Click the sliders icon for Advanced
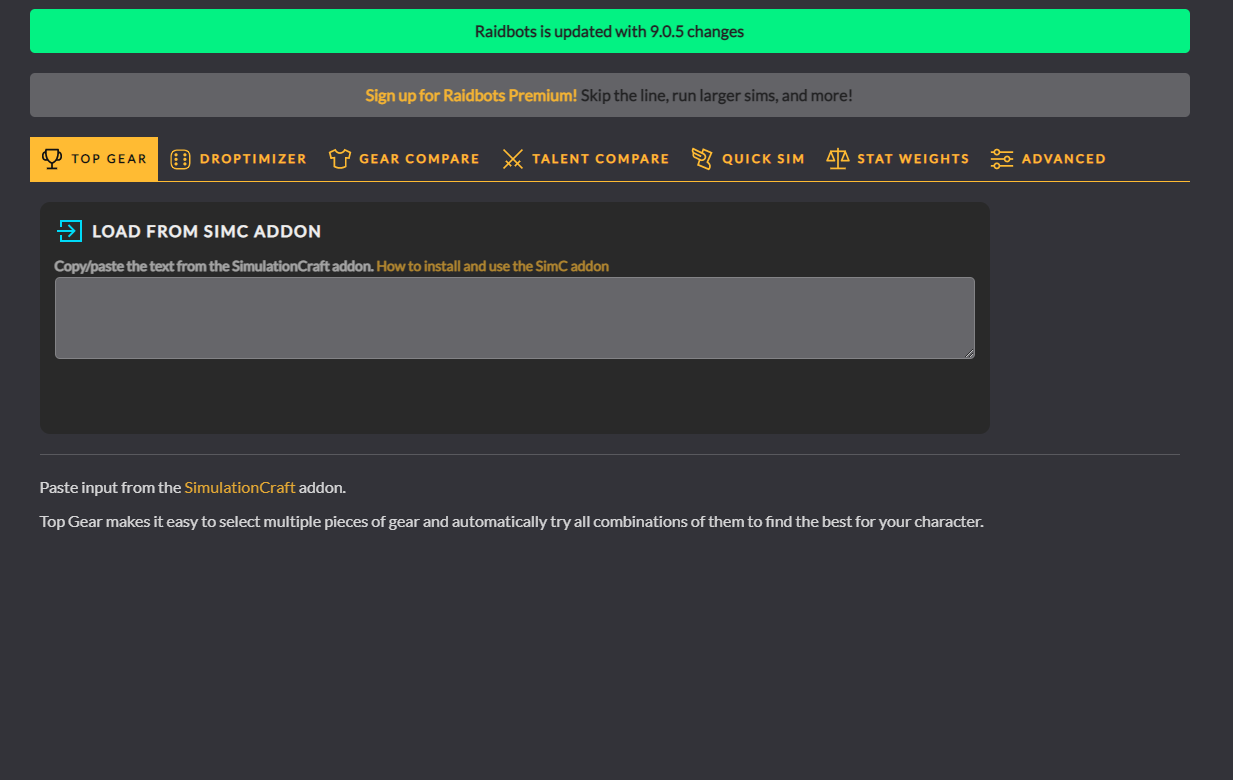 click(x=1002, y=159)
